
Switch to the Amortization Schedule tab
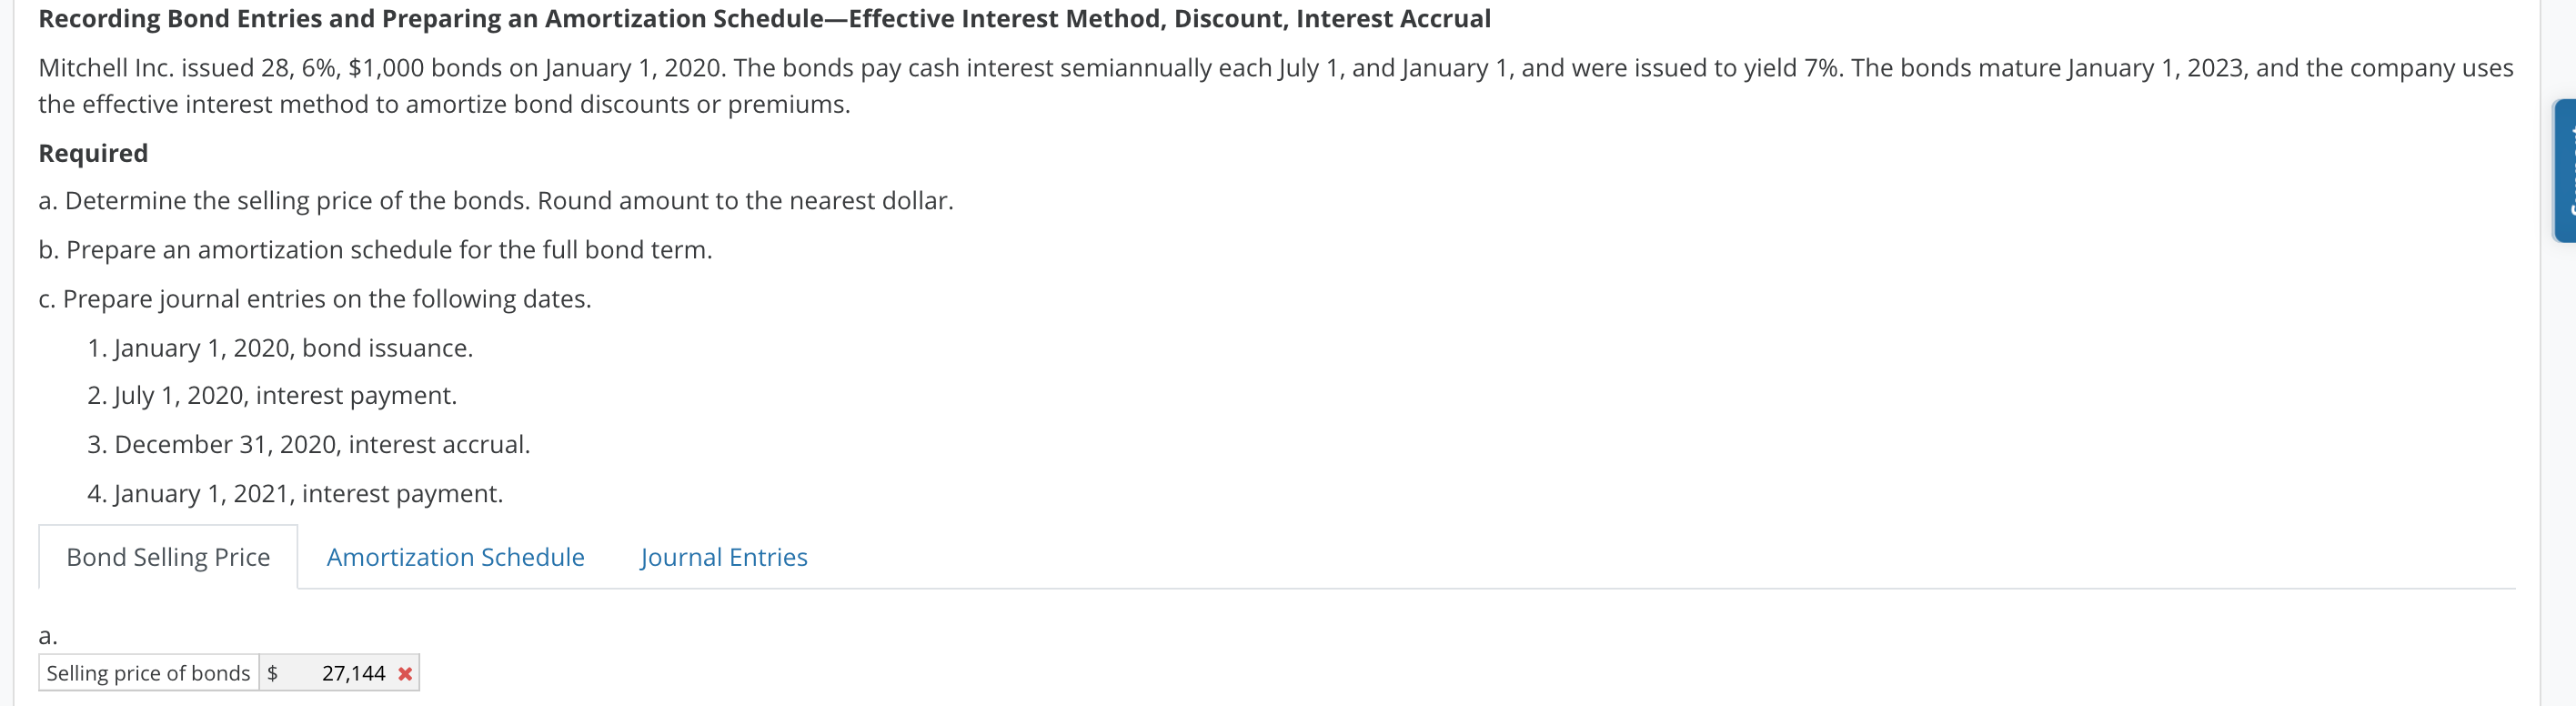pyautogui.click(x=455, y=557)
